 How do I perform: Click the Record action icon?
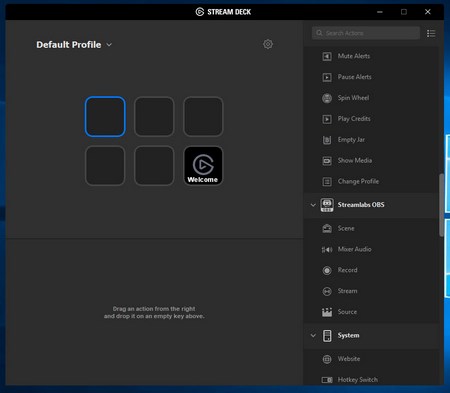[x=327, y=270]
